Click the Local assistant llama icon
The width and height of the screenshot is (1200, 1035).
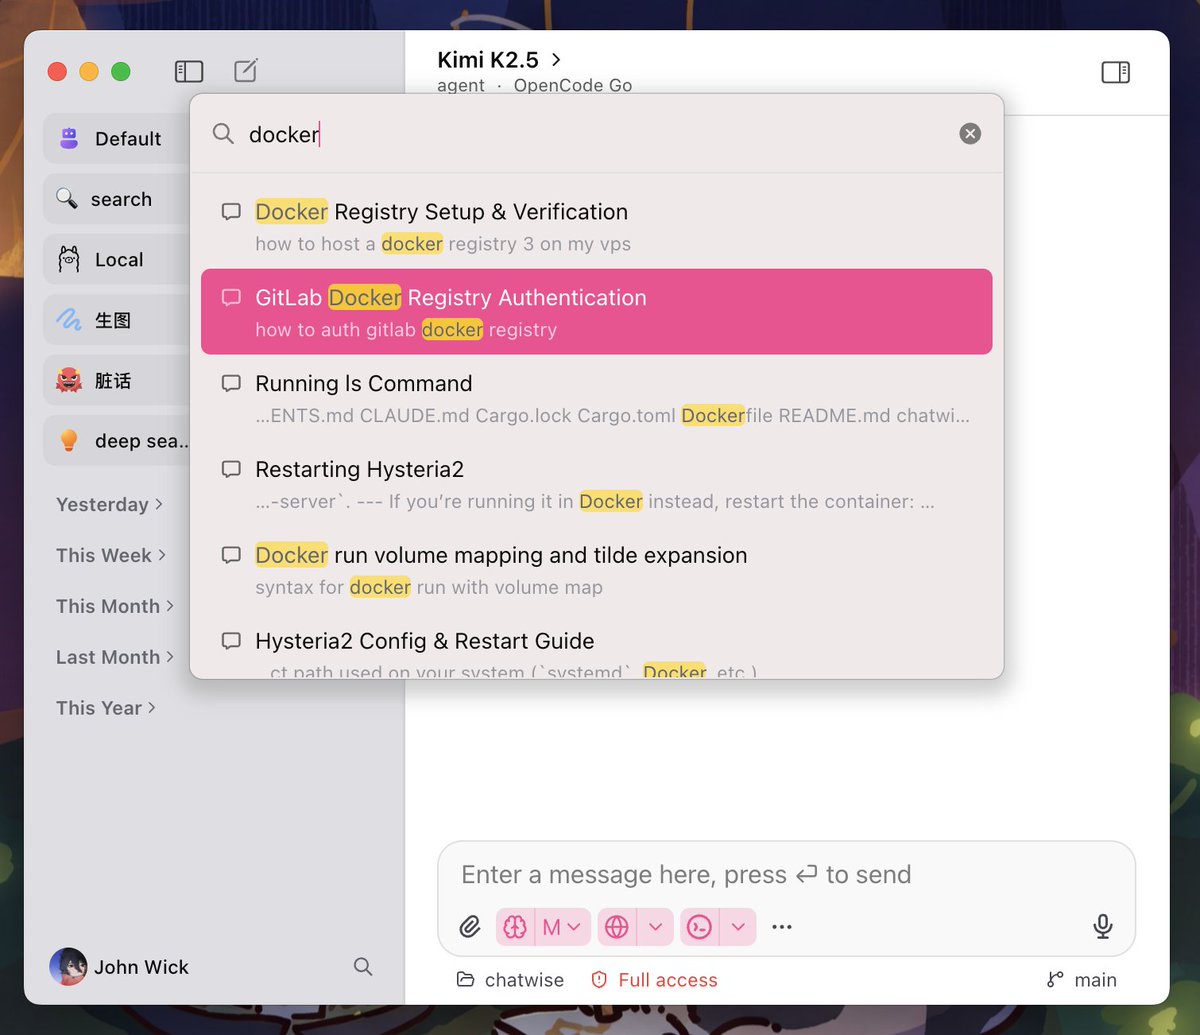point(69,260)
